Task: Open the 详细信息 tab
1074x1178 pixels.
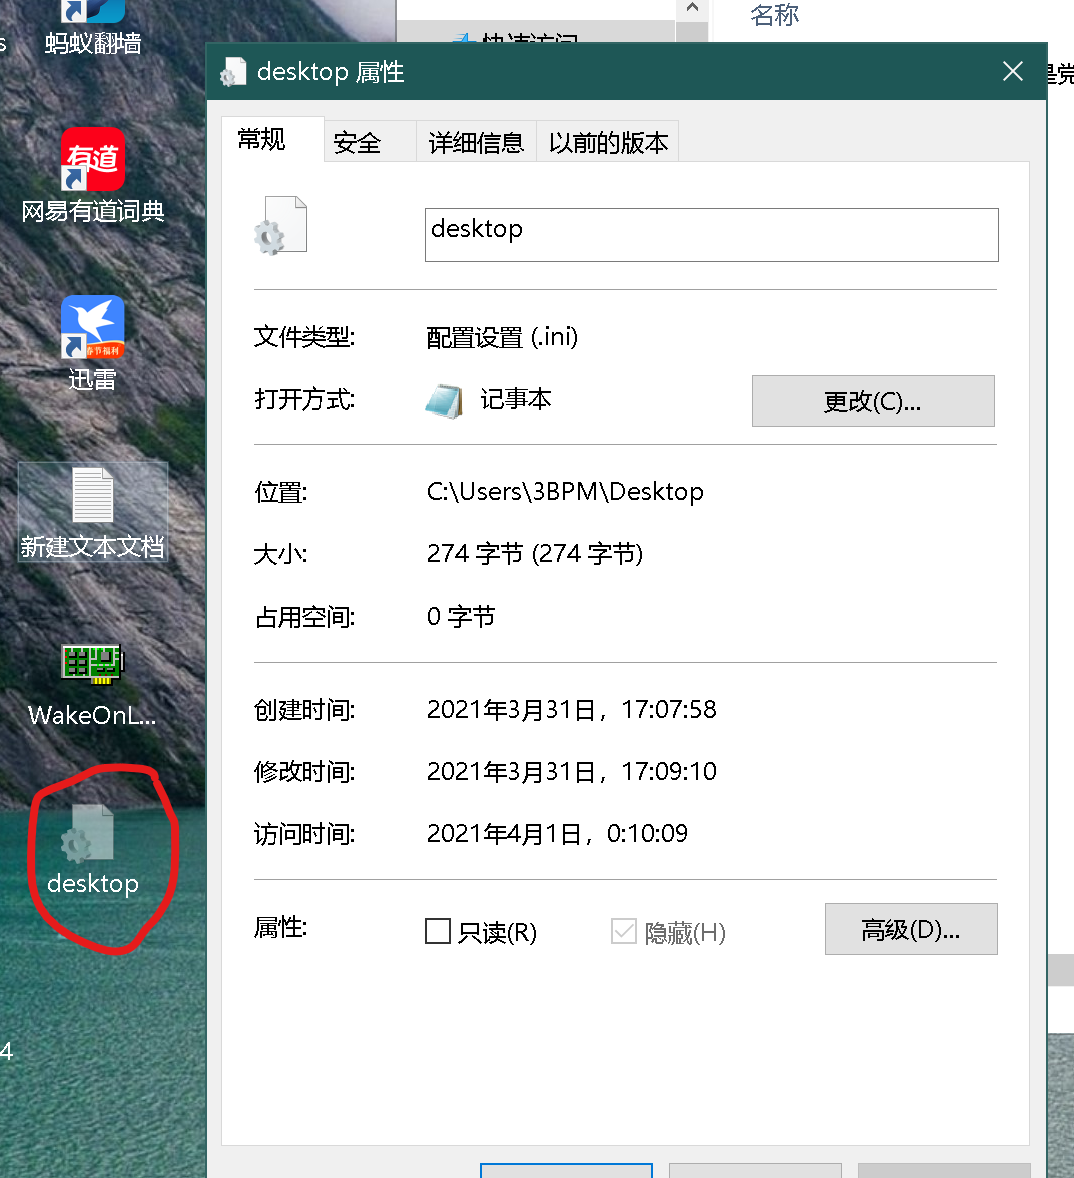Action: pyautogui.click(x=476, y=141)
